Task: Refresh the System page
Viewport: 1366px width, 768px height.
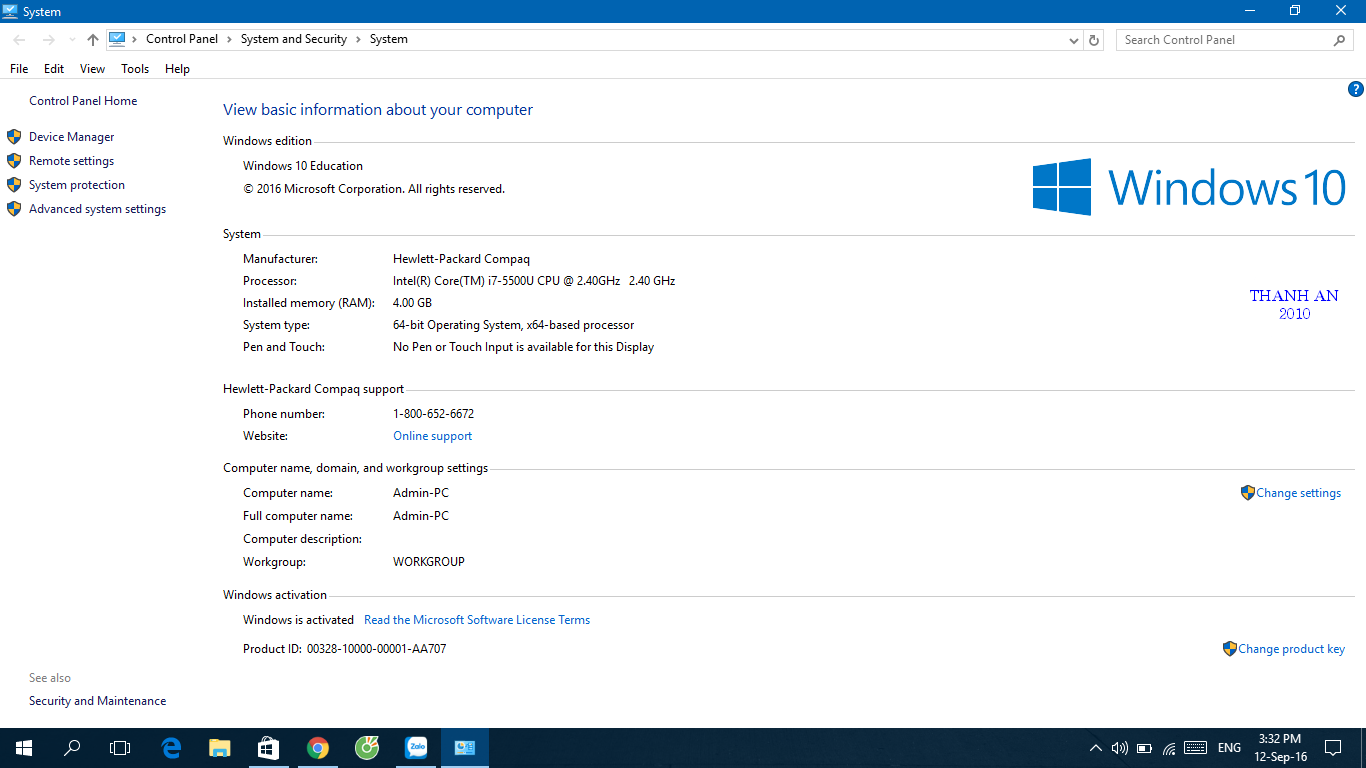Action: 1094,40
